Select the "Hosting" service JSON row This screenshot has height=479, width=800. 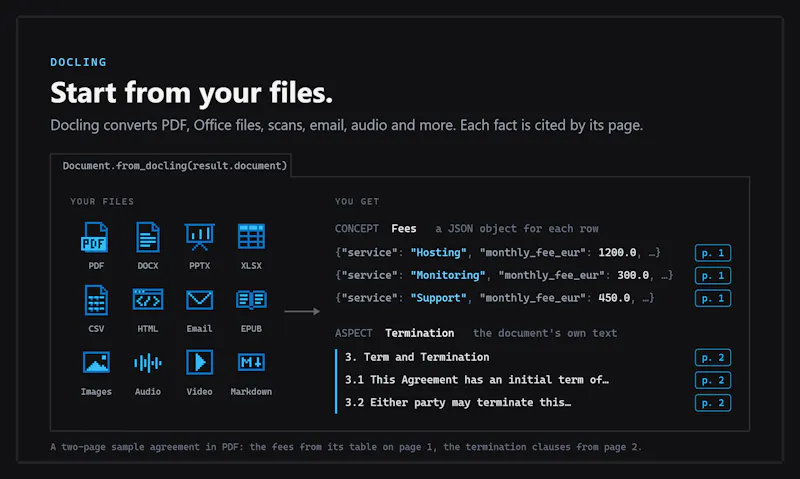point(498,253)
